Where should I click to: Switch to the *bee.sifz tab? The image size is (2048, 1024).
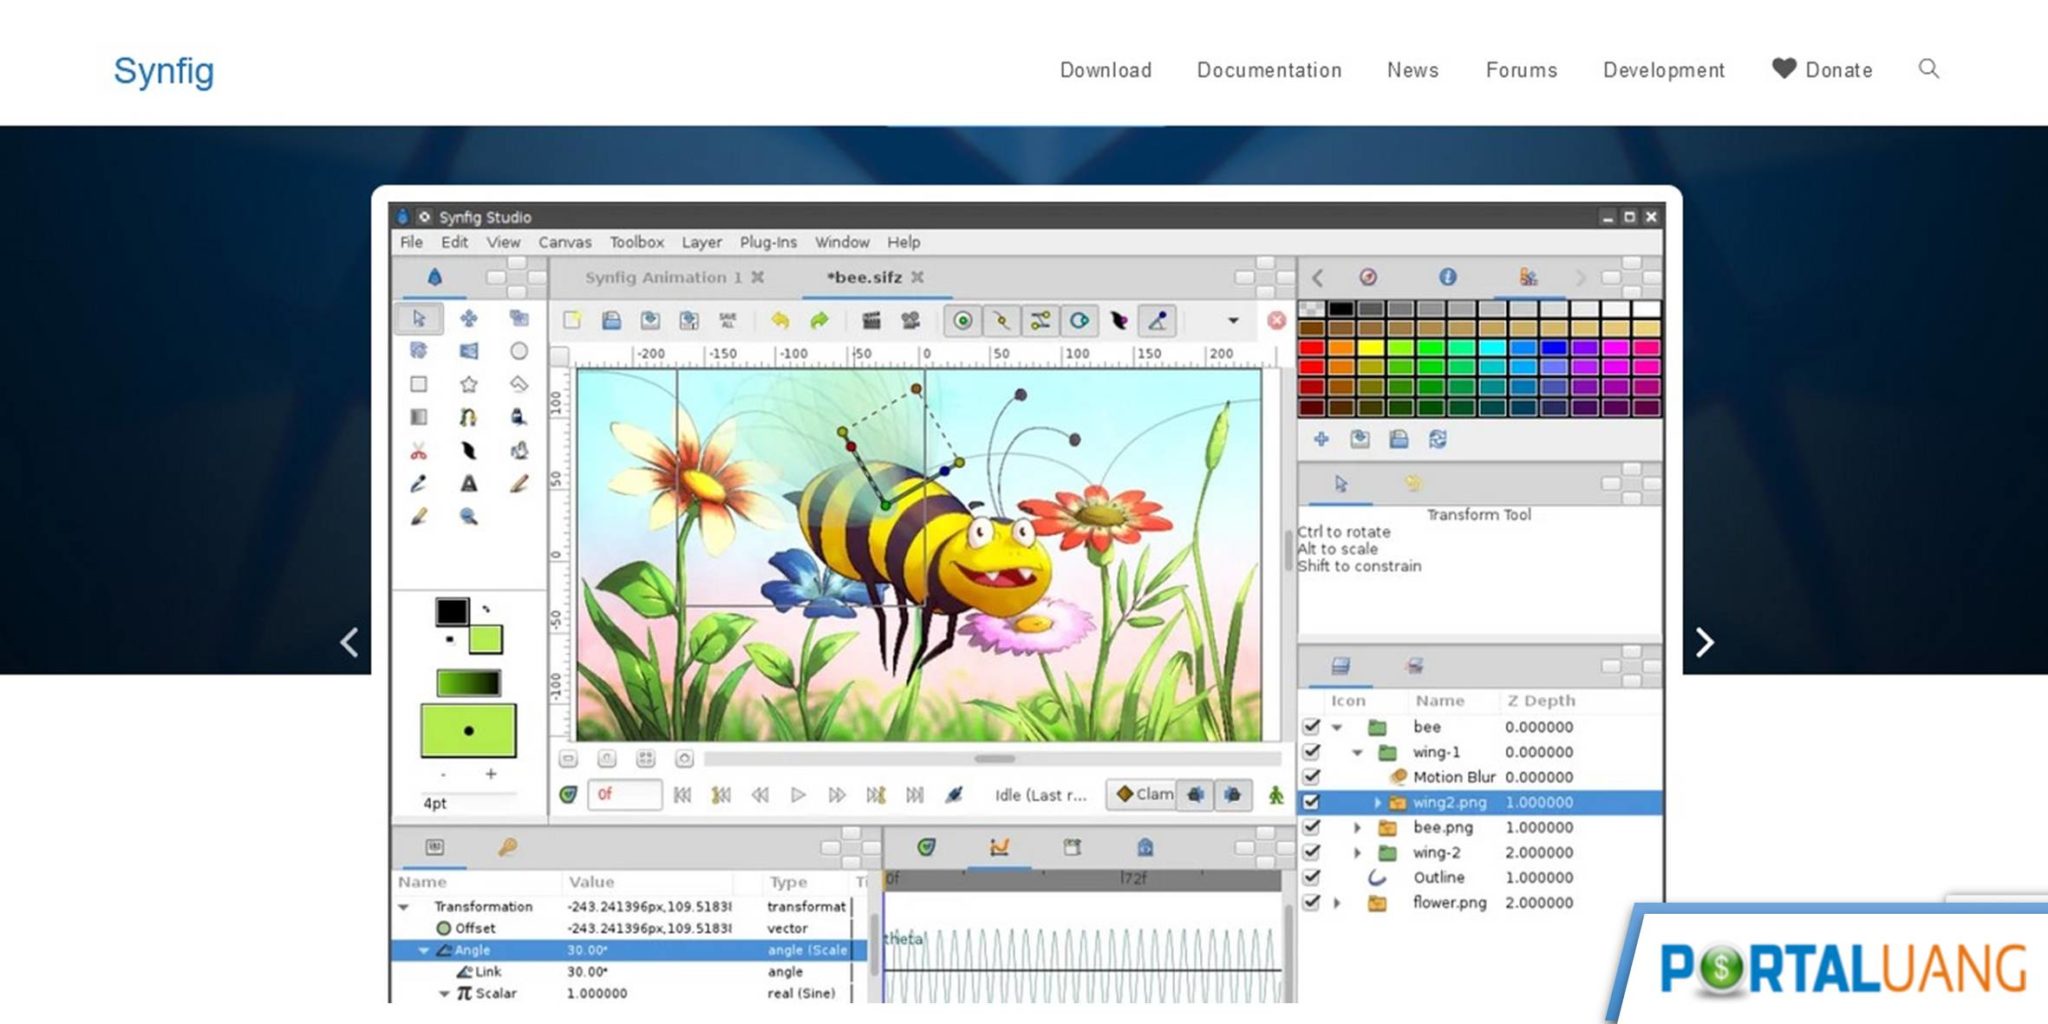[875, 278]
